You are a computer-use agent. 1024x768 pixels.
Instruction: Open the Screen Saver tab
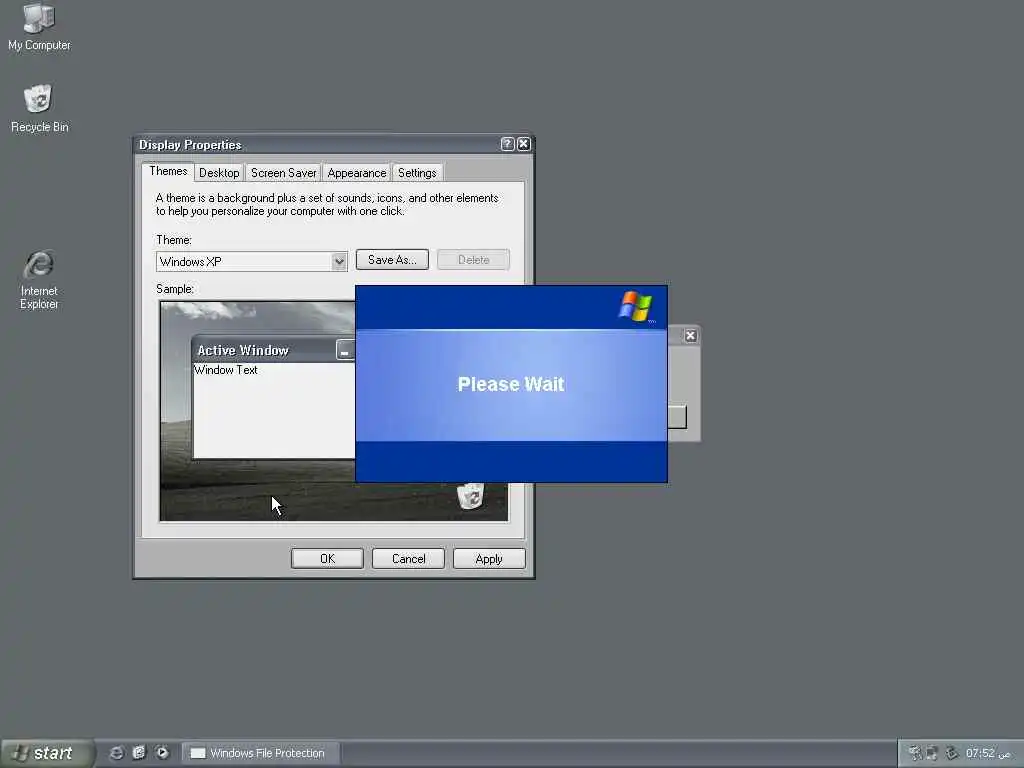coord(283,173)
